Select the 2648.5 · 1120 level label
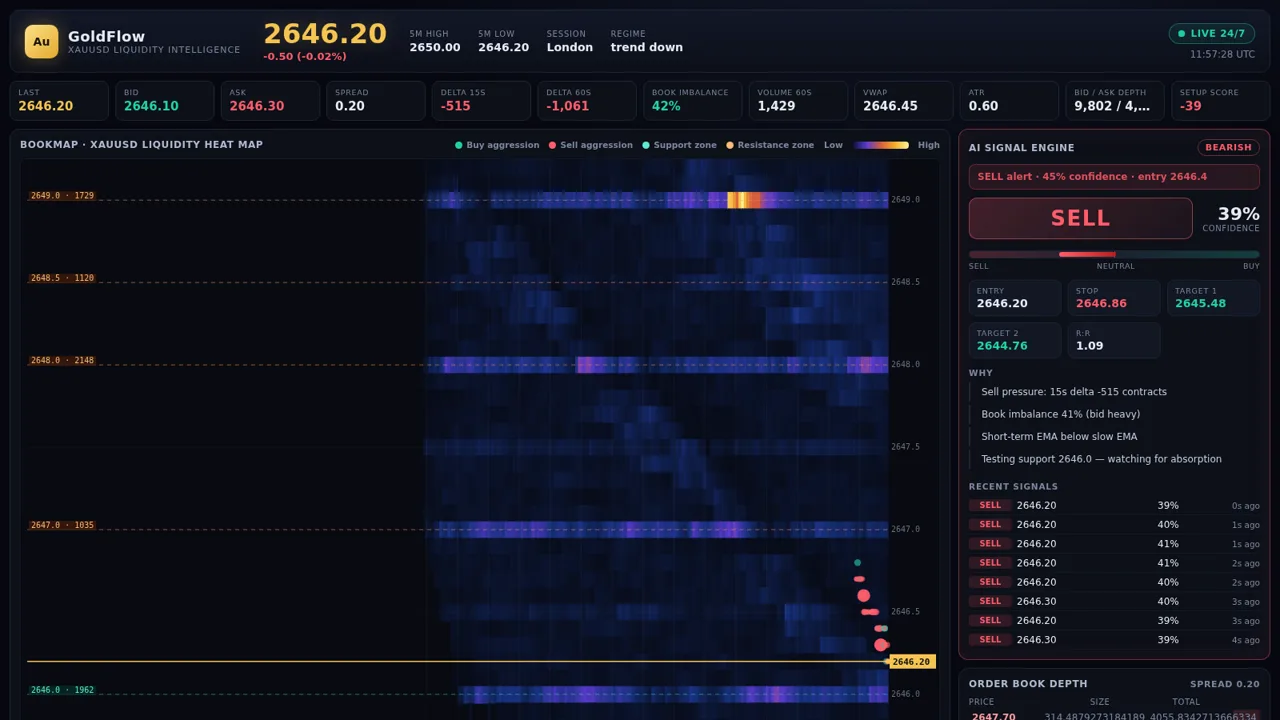 (x=62, y=278)
